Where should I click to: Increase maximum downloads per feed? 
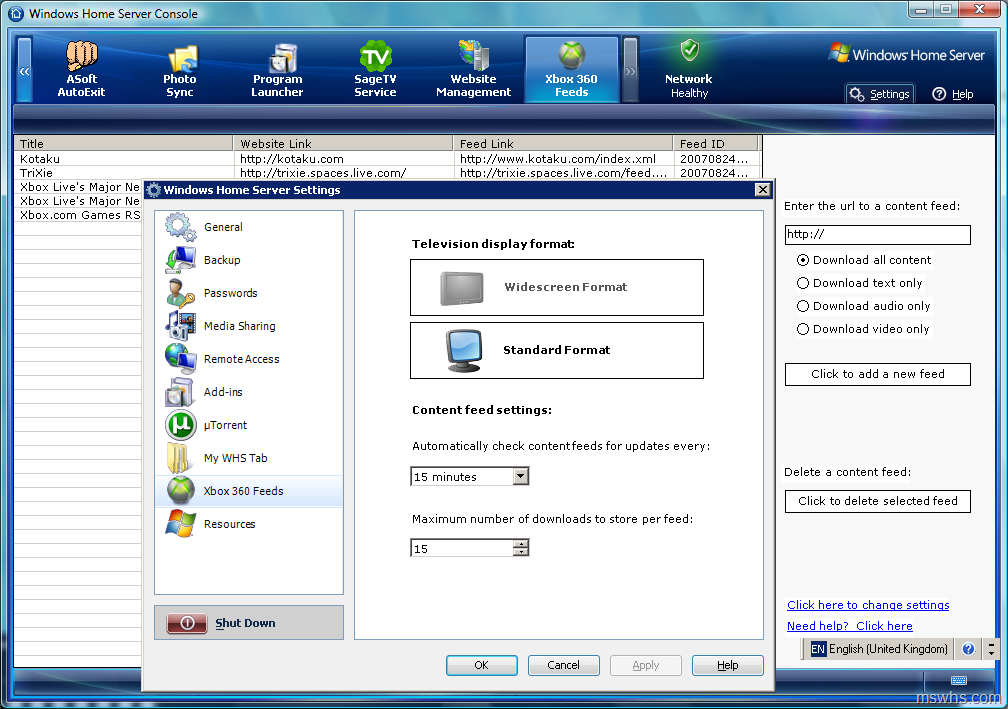[x=521, y=544]
